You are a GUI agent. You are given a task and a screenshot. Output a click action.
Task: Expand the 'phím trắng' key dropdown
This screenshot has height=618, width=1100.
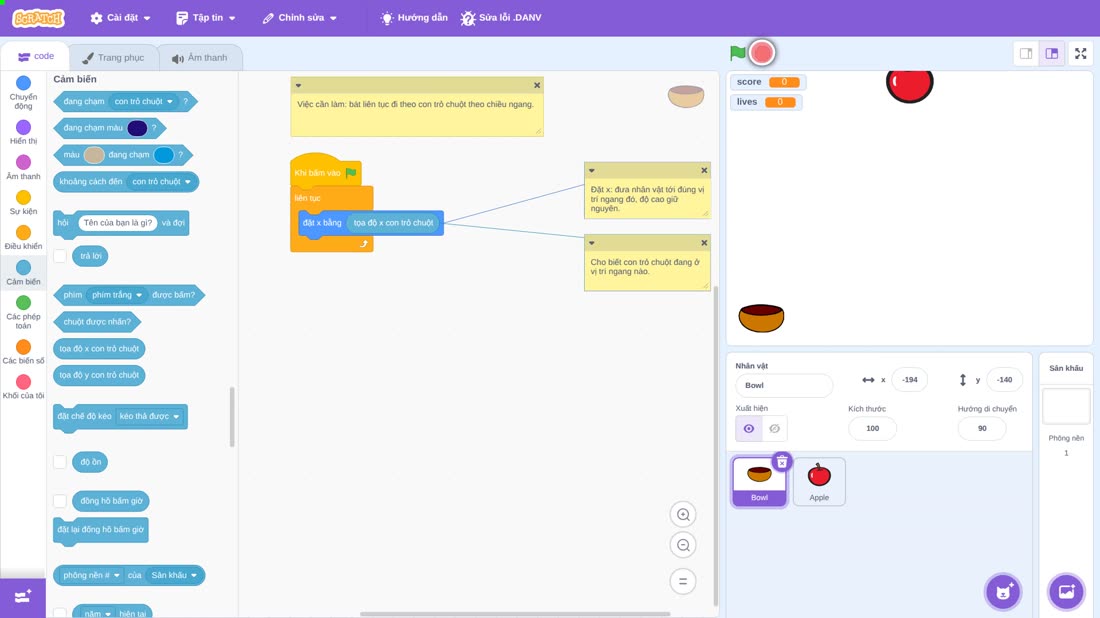(x=117, y=295)
